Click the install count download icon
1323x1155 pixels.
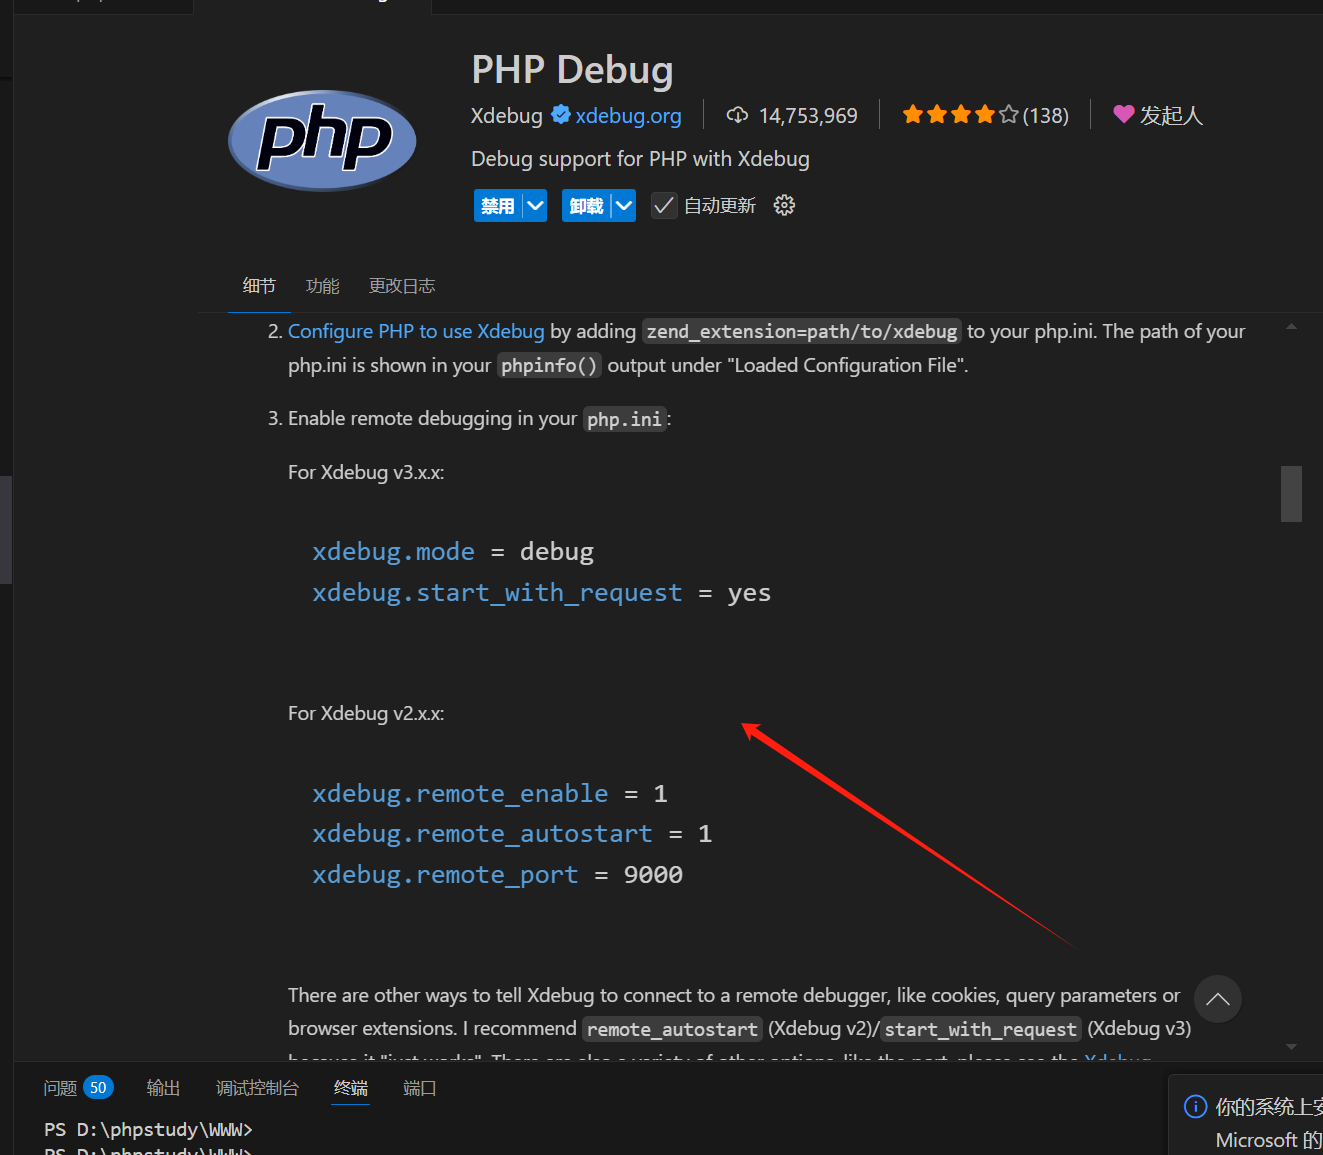pos(737,115)
